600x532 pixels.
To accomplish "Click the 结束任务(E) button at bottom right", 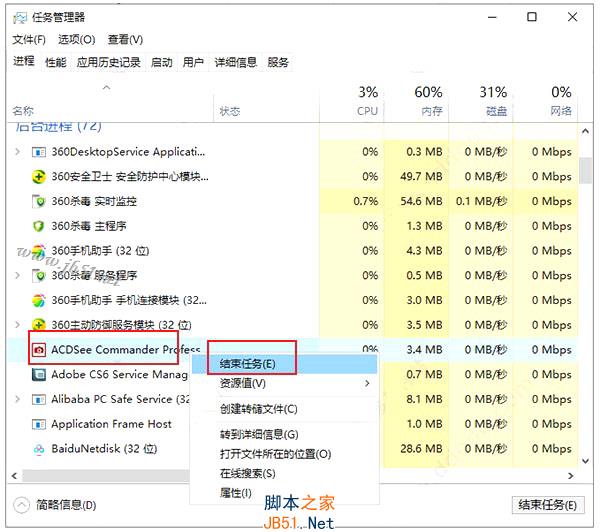I will point(547,505).
